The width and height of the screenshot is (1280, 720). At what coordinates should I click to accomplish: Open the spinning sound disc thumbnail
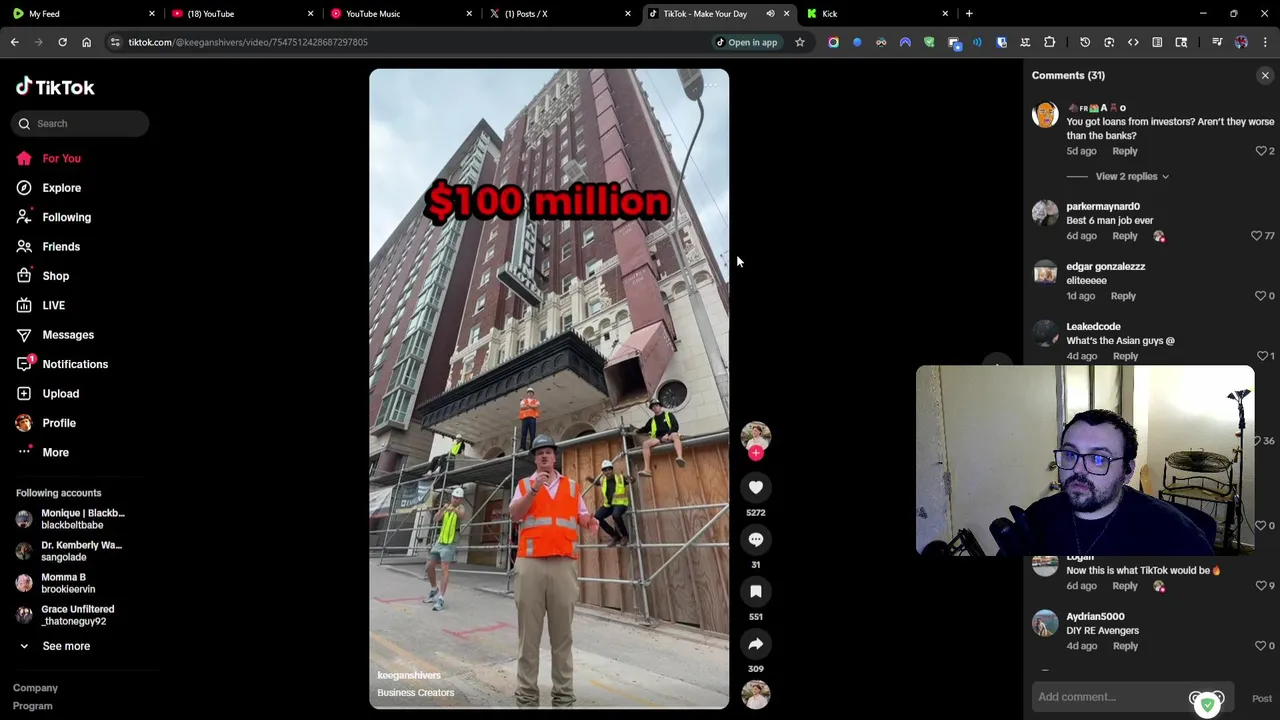click(x=756, y=694)
